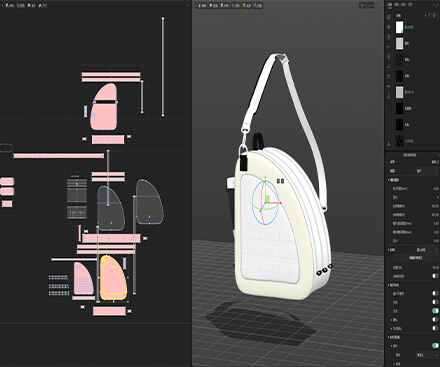Toggle the switch directly under the wide button
Image resolution: width=440 pixels, height=367 pixels.
[x=435, y=276]
